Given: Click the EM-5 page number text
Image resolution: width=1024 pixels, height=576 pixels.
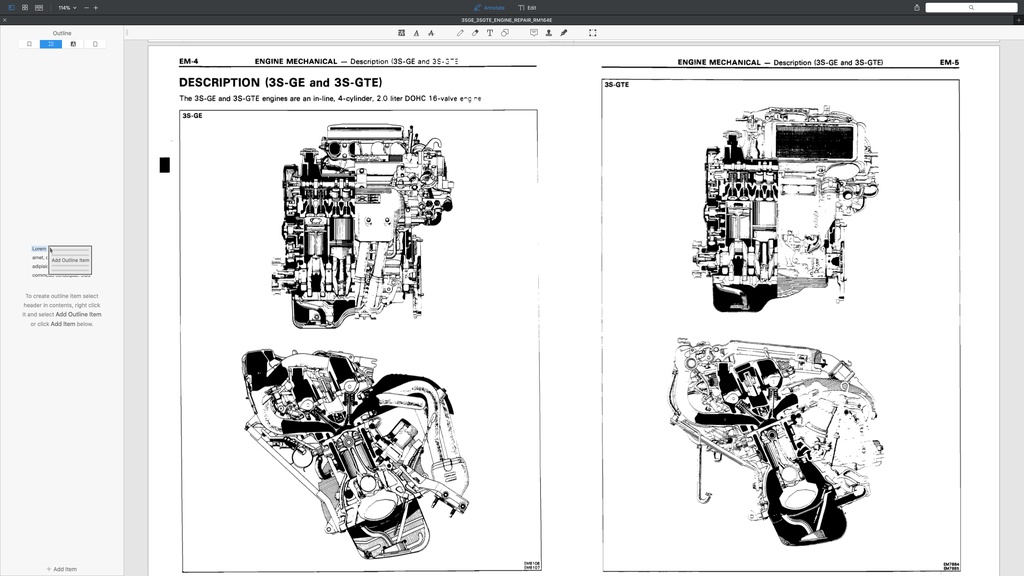Looking at the screenshot, I should tap(950, 63).
